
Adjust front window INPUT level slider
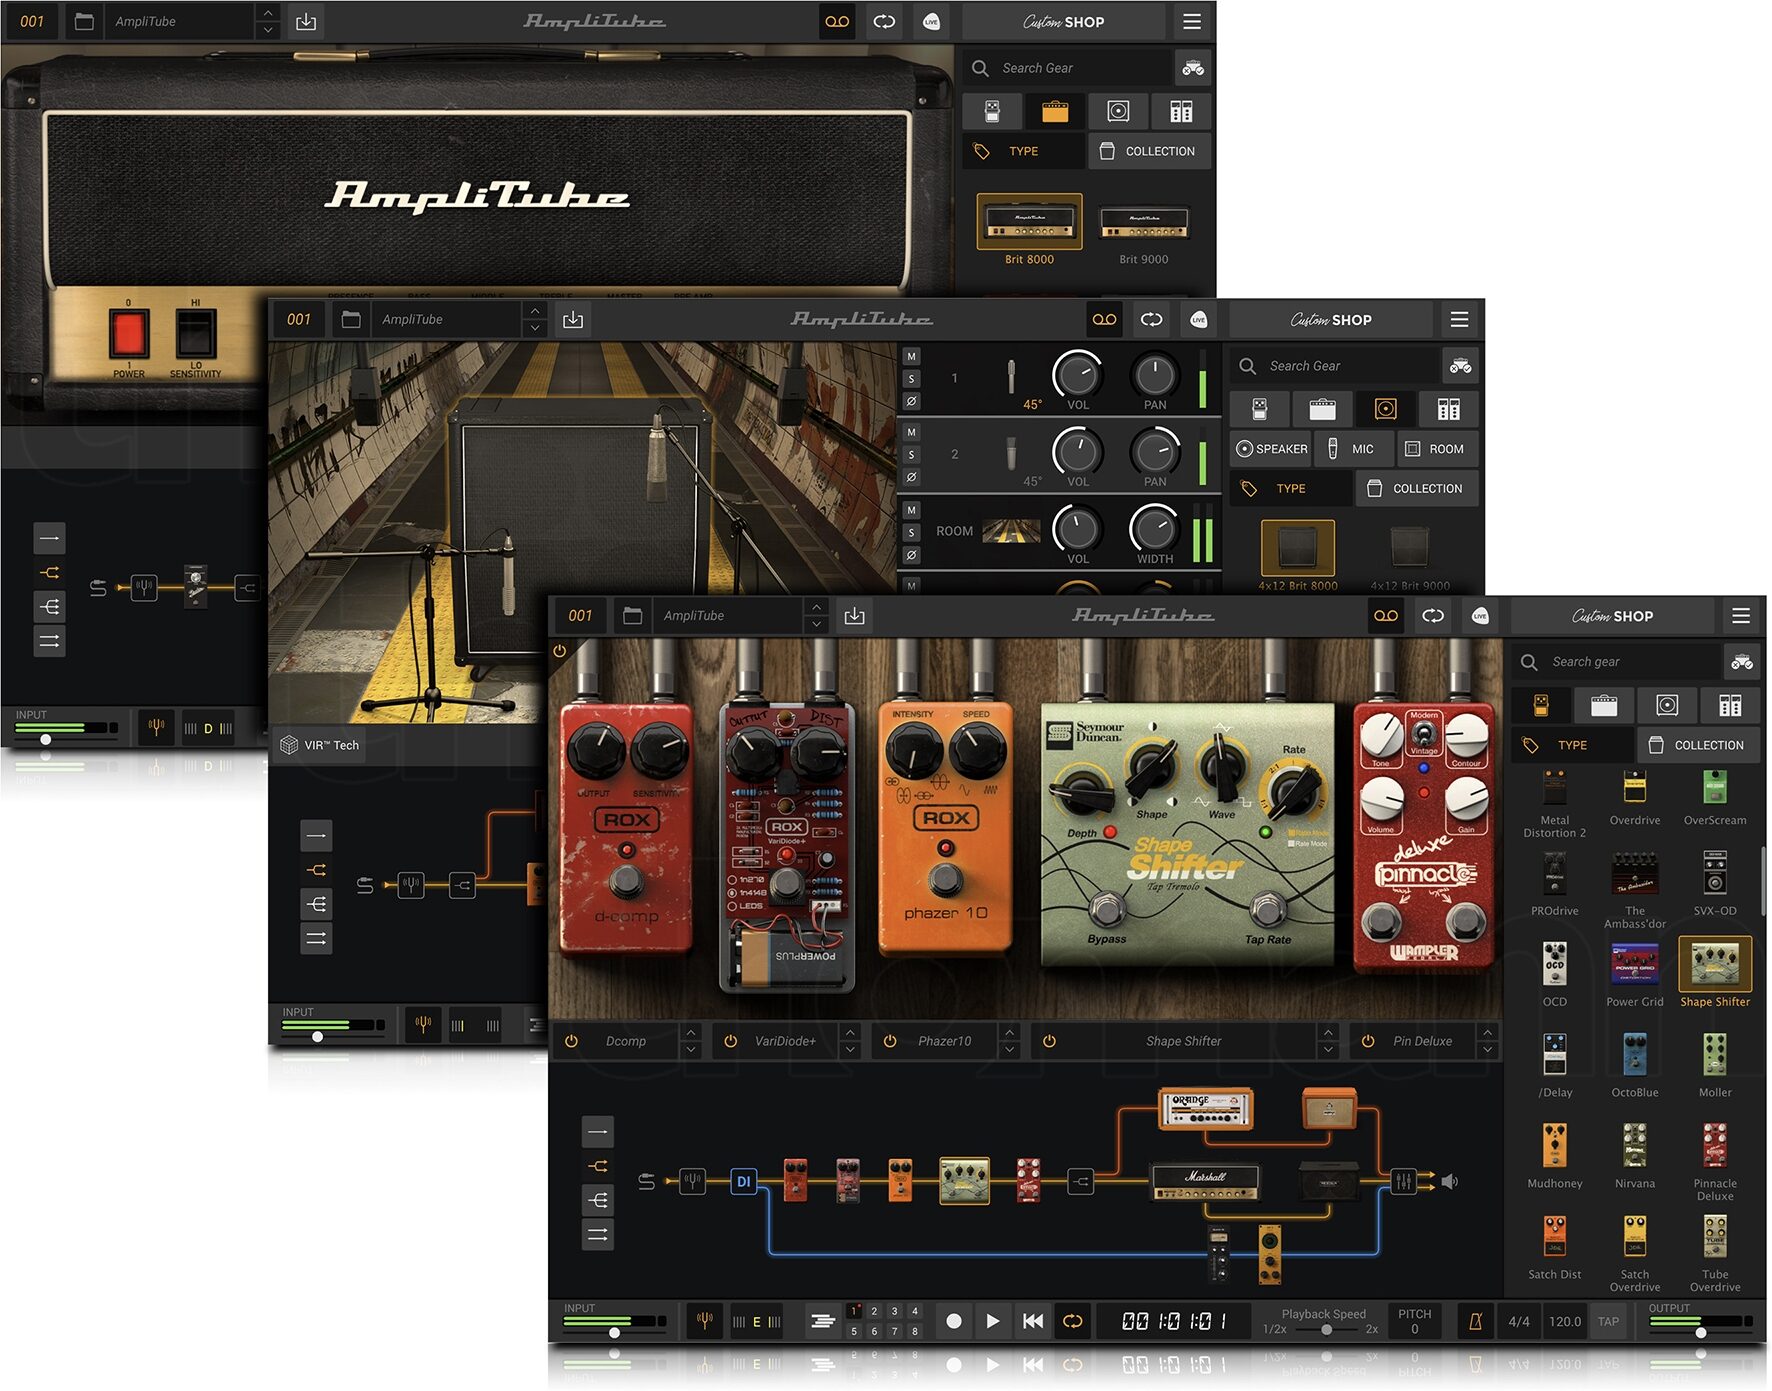pyautogui.click(x=614, y=1332)
